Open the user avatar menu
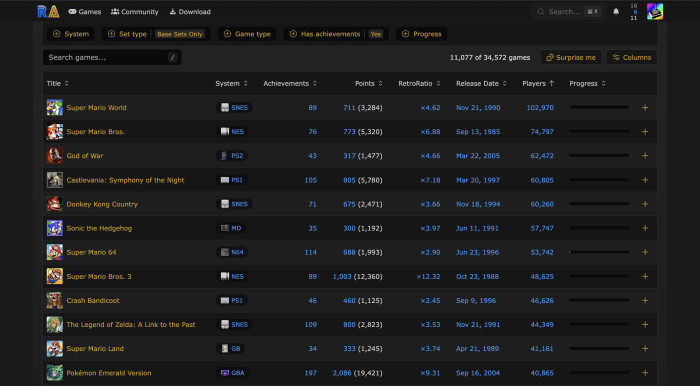This screenshot has height=386, width=700. [x=654, y=12]
